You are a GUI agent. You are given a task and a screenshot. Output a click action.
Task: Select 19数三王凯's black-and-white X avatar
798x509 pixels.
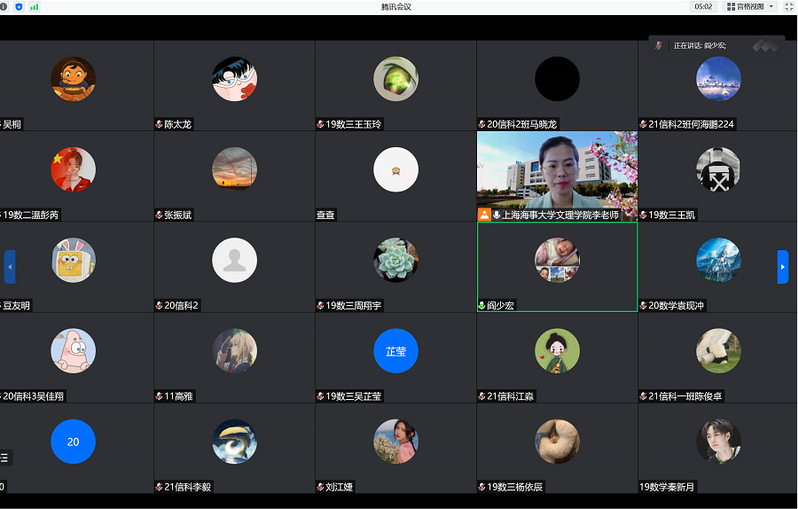[x=719, y=169]
